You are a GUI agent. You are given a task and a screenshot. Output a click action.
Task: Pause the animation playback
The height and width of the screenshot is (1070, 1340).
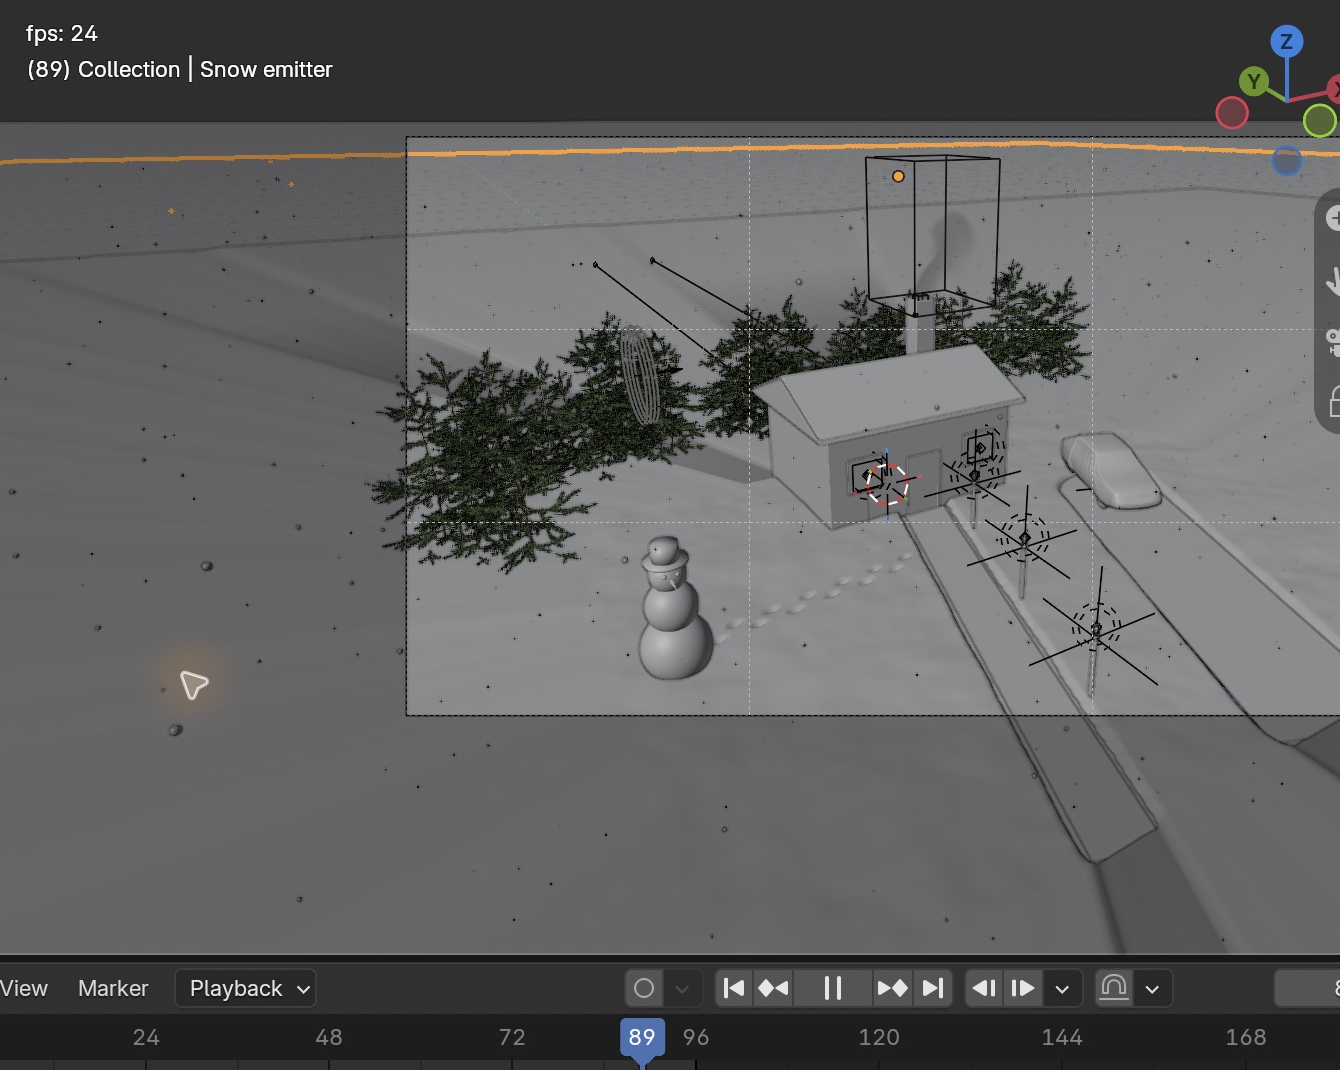pos(832,988)
